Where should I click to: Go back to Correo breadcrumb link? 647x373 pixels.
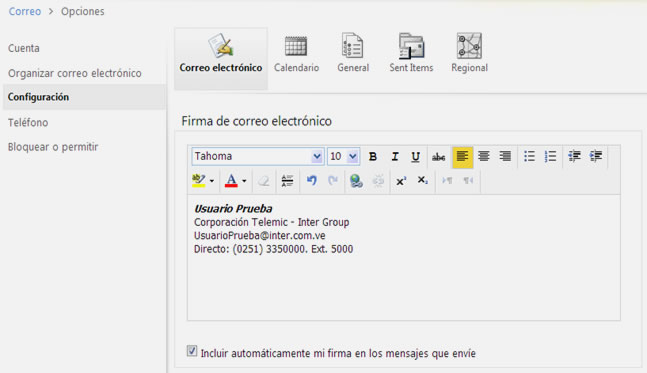click(25, 12)
